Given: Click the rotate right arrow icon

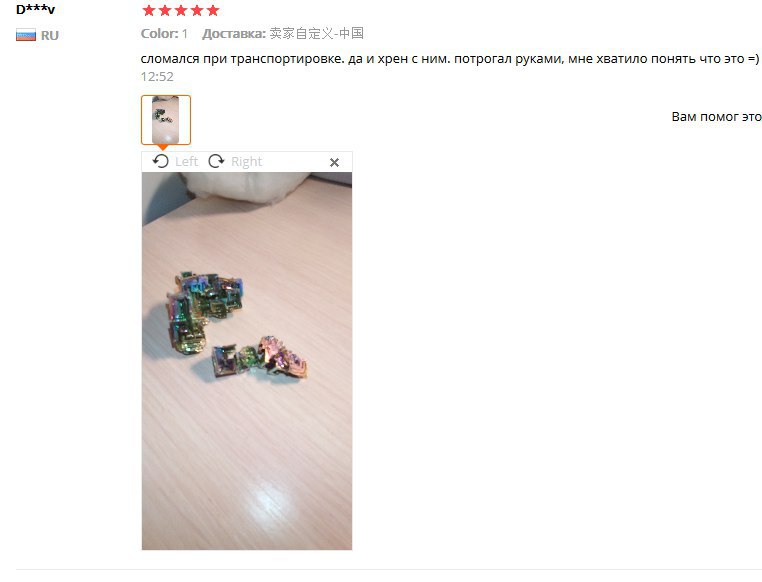Looking at the screenshot, I should point(216,161).
